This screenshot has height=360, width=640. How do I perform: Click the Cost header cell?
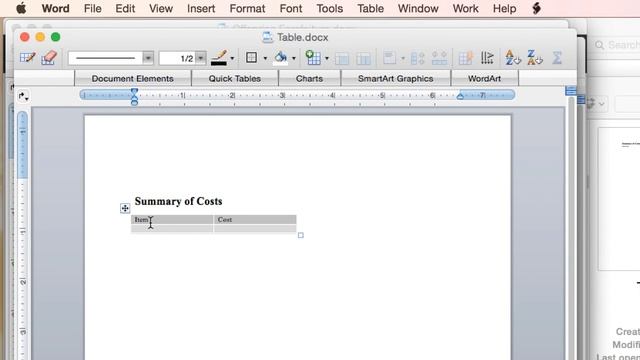tap(255, 220)
